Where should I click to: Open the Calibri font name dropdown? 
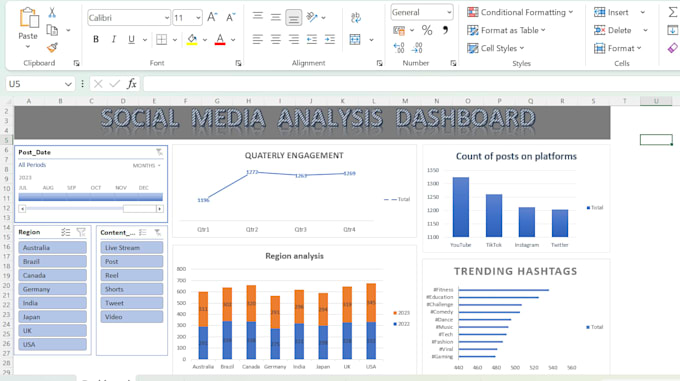pyautogui.click(x=167, y=18)
